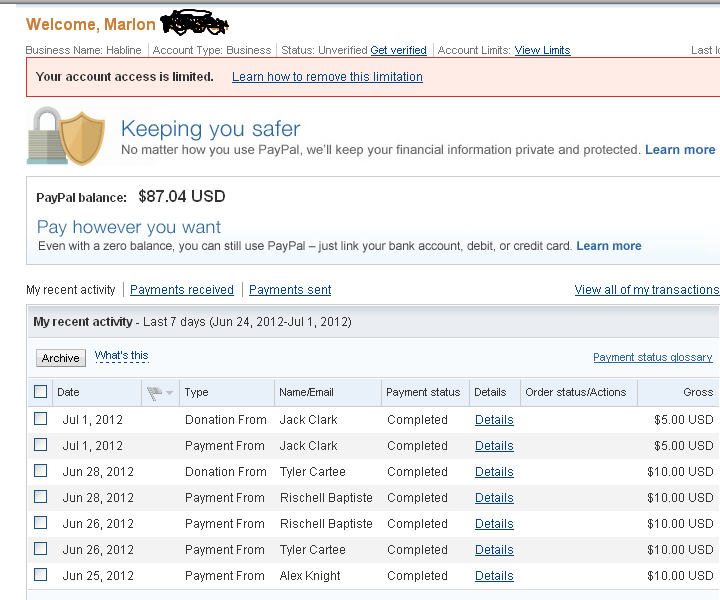This screenshot has width=720, height=600.
Task: Open the What's this help link
Action: (x=122, y=356)
